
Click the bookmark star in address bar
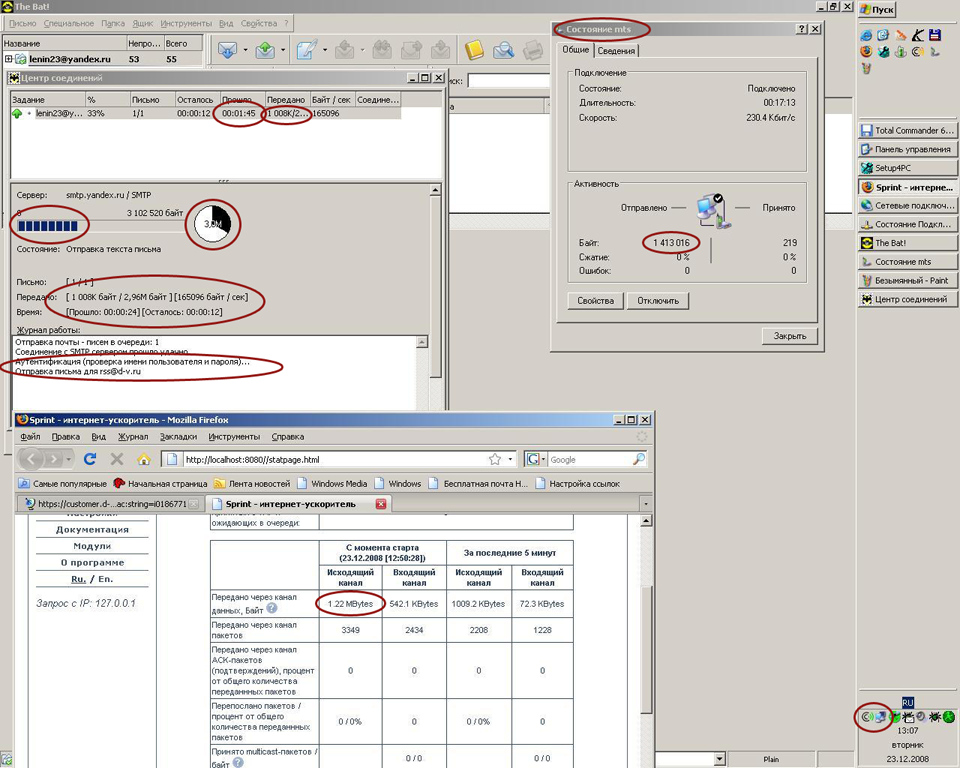click(x=495, y=459)
